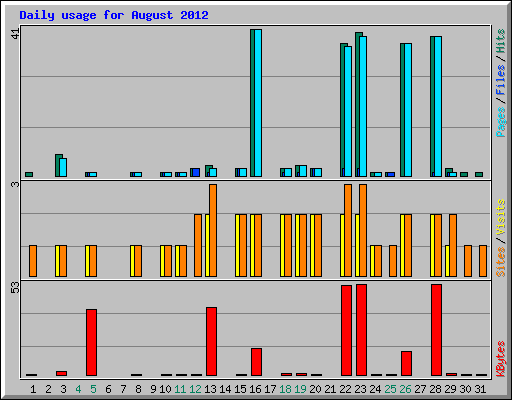Click the orange visits bar for day 31
The height and width of the screenshot is (400, 512).
[483, 261]
